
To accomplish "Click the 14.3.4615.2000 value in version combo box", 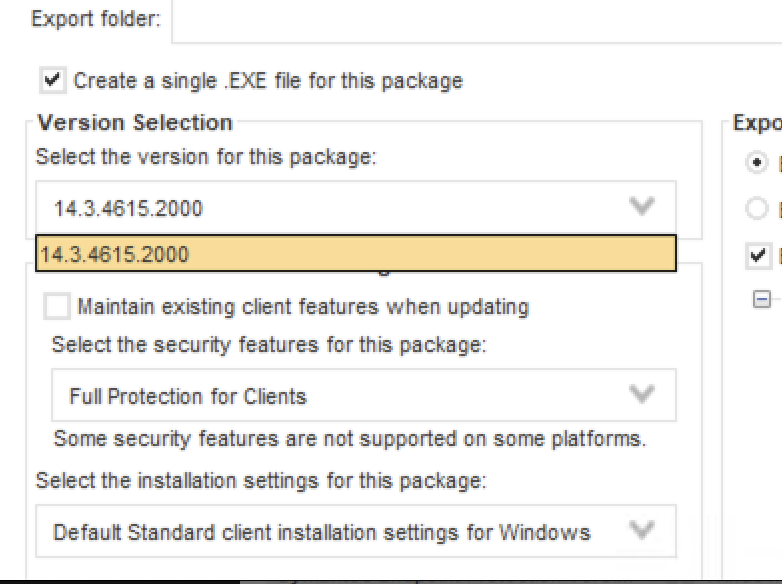I will [x=129, y=208].
